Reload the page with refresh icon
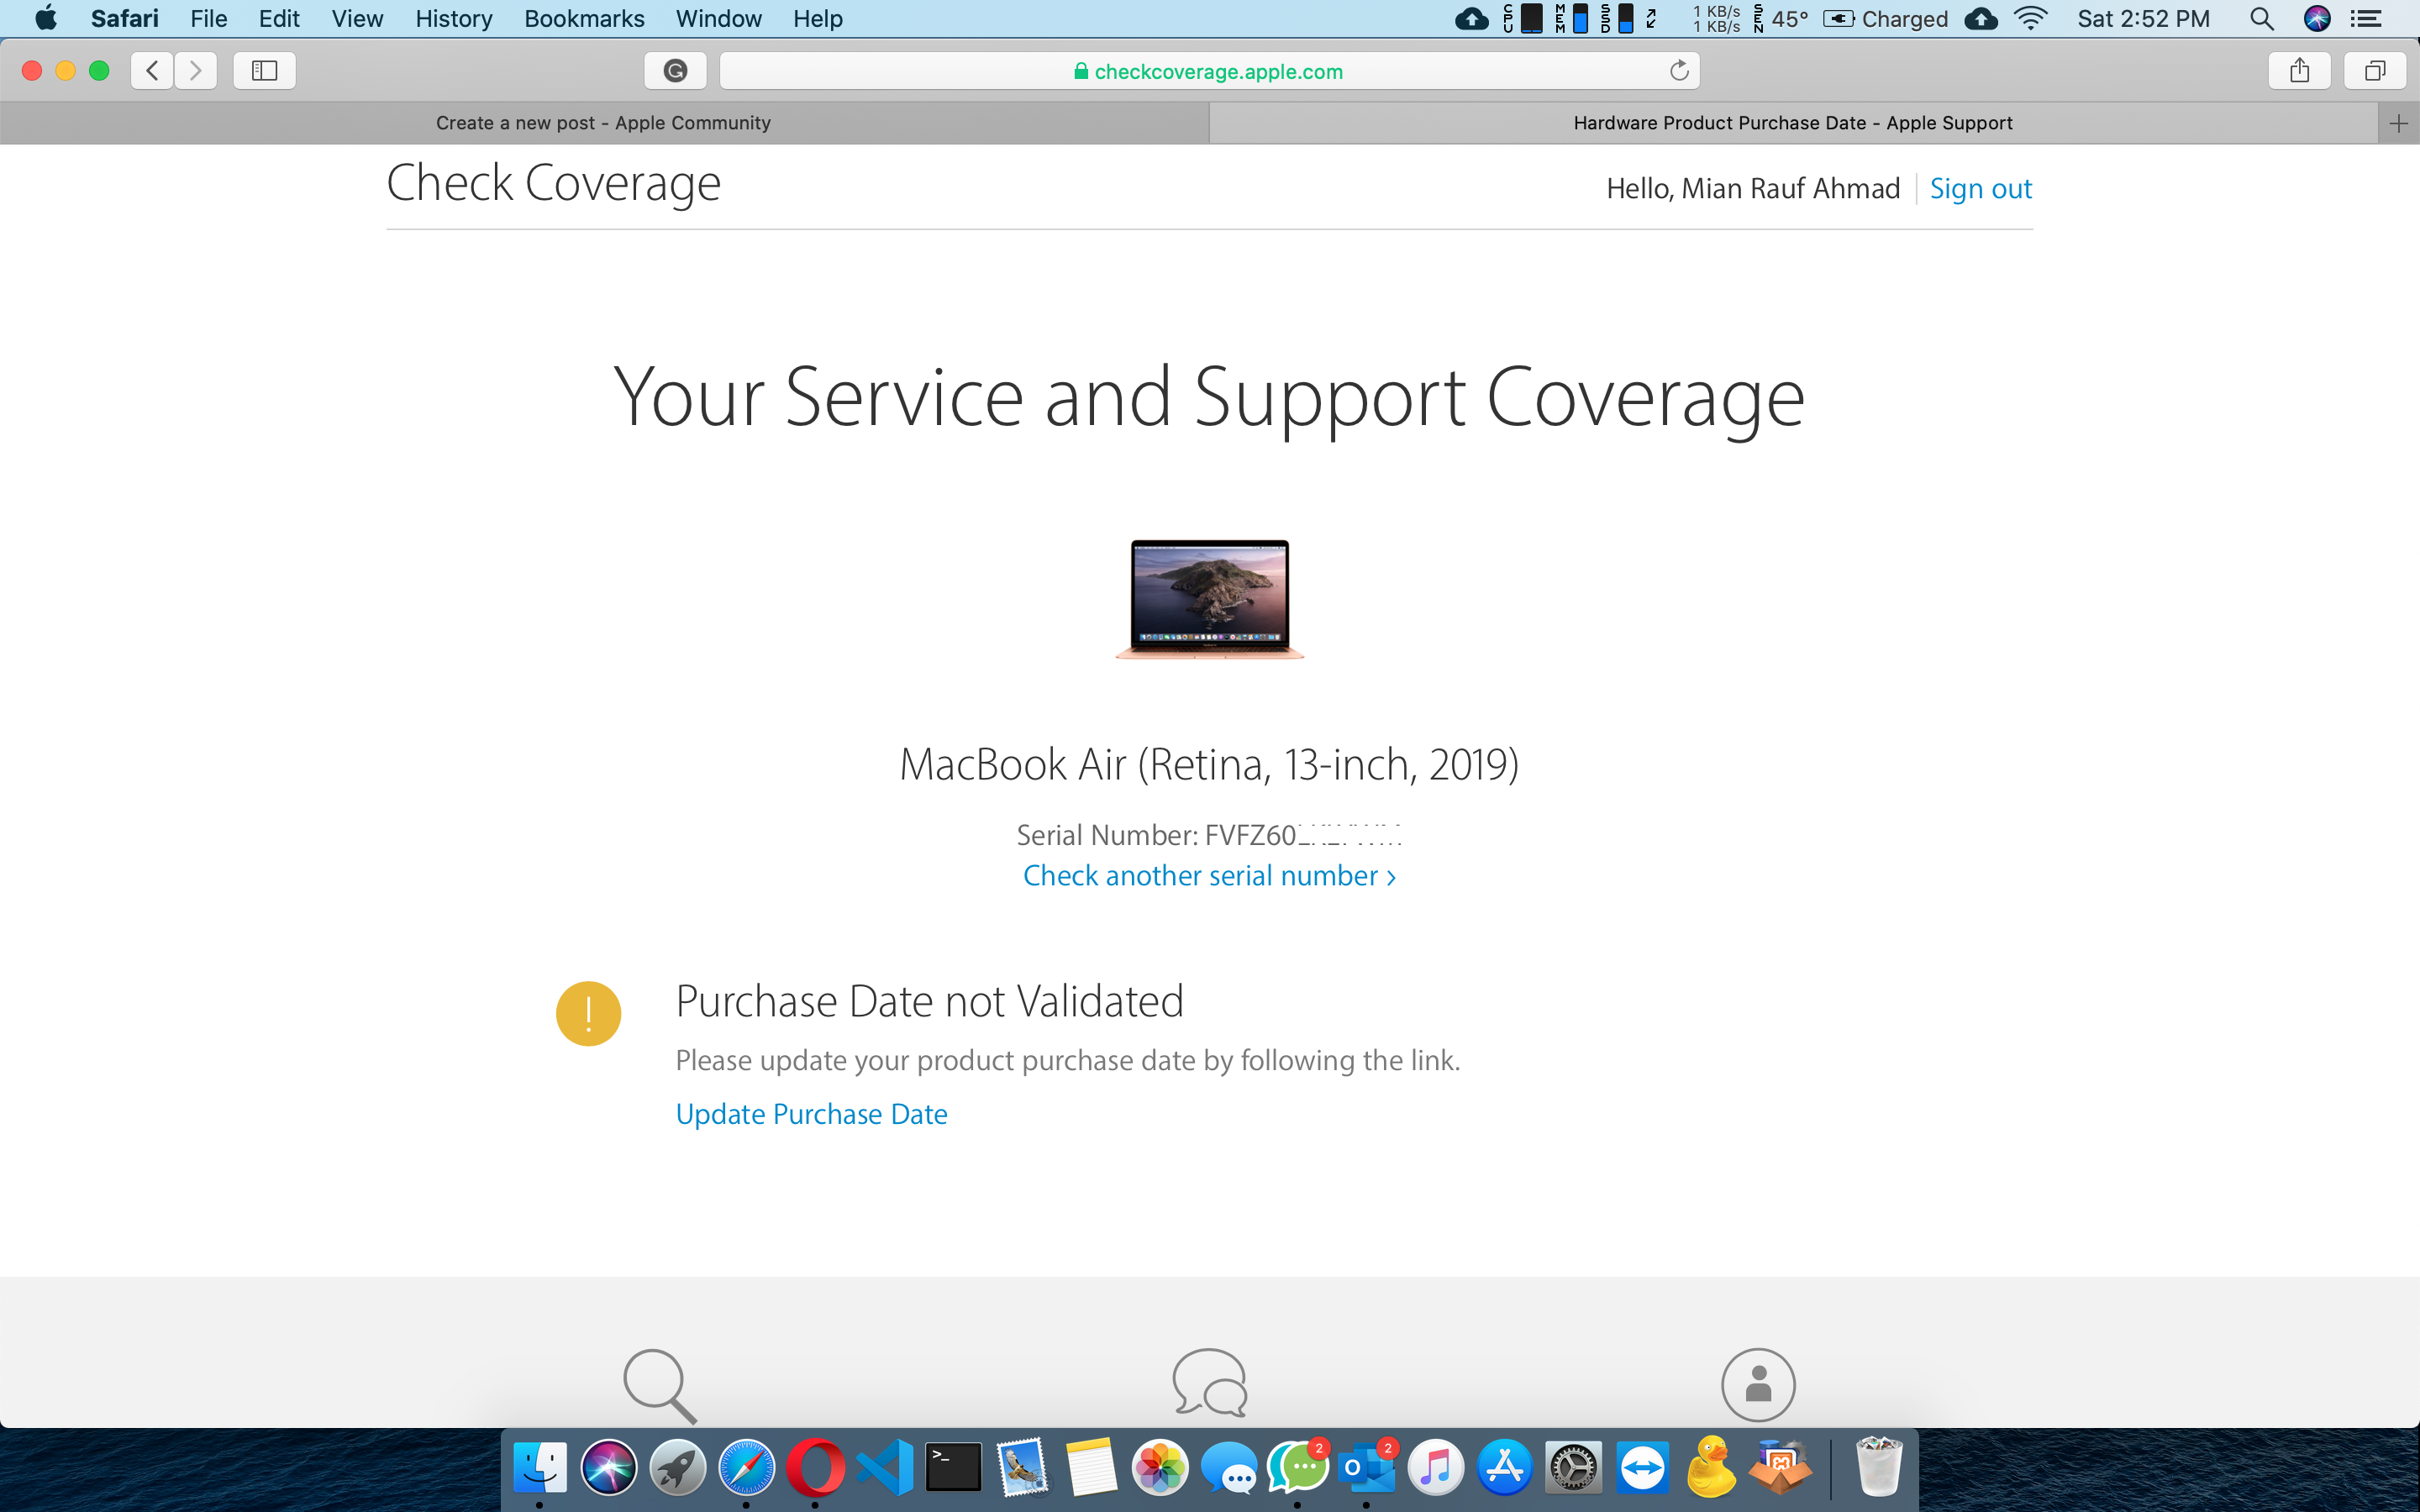 1679,70
